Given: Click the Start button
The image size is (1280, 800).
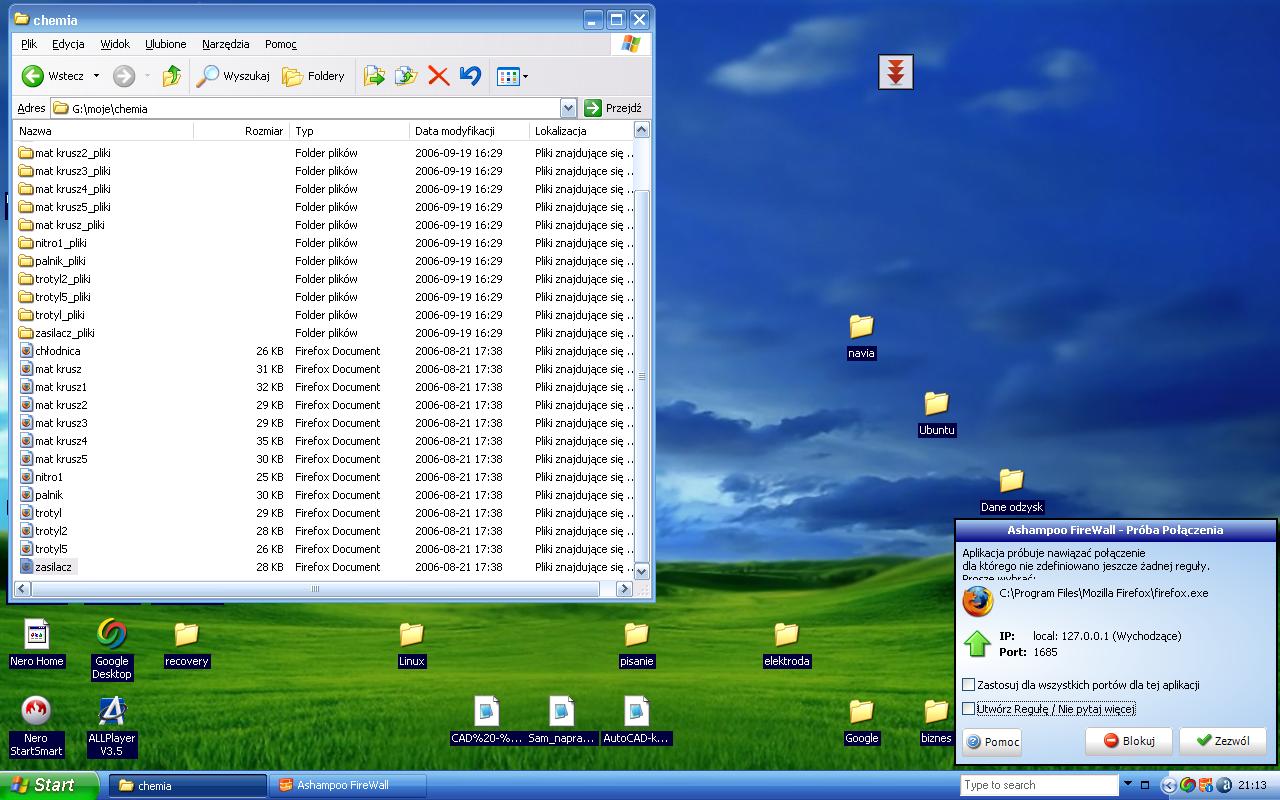Looking at the screenshot, I should [x=49, y=785].
